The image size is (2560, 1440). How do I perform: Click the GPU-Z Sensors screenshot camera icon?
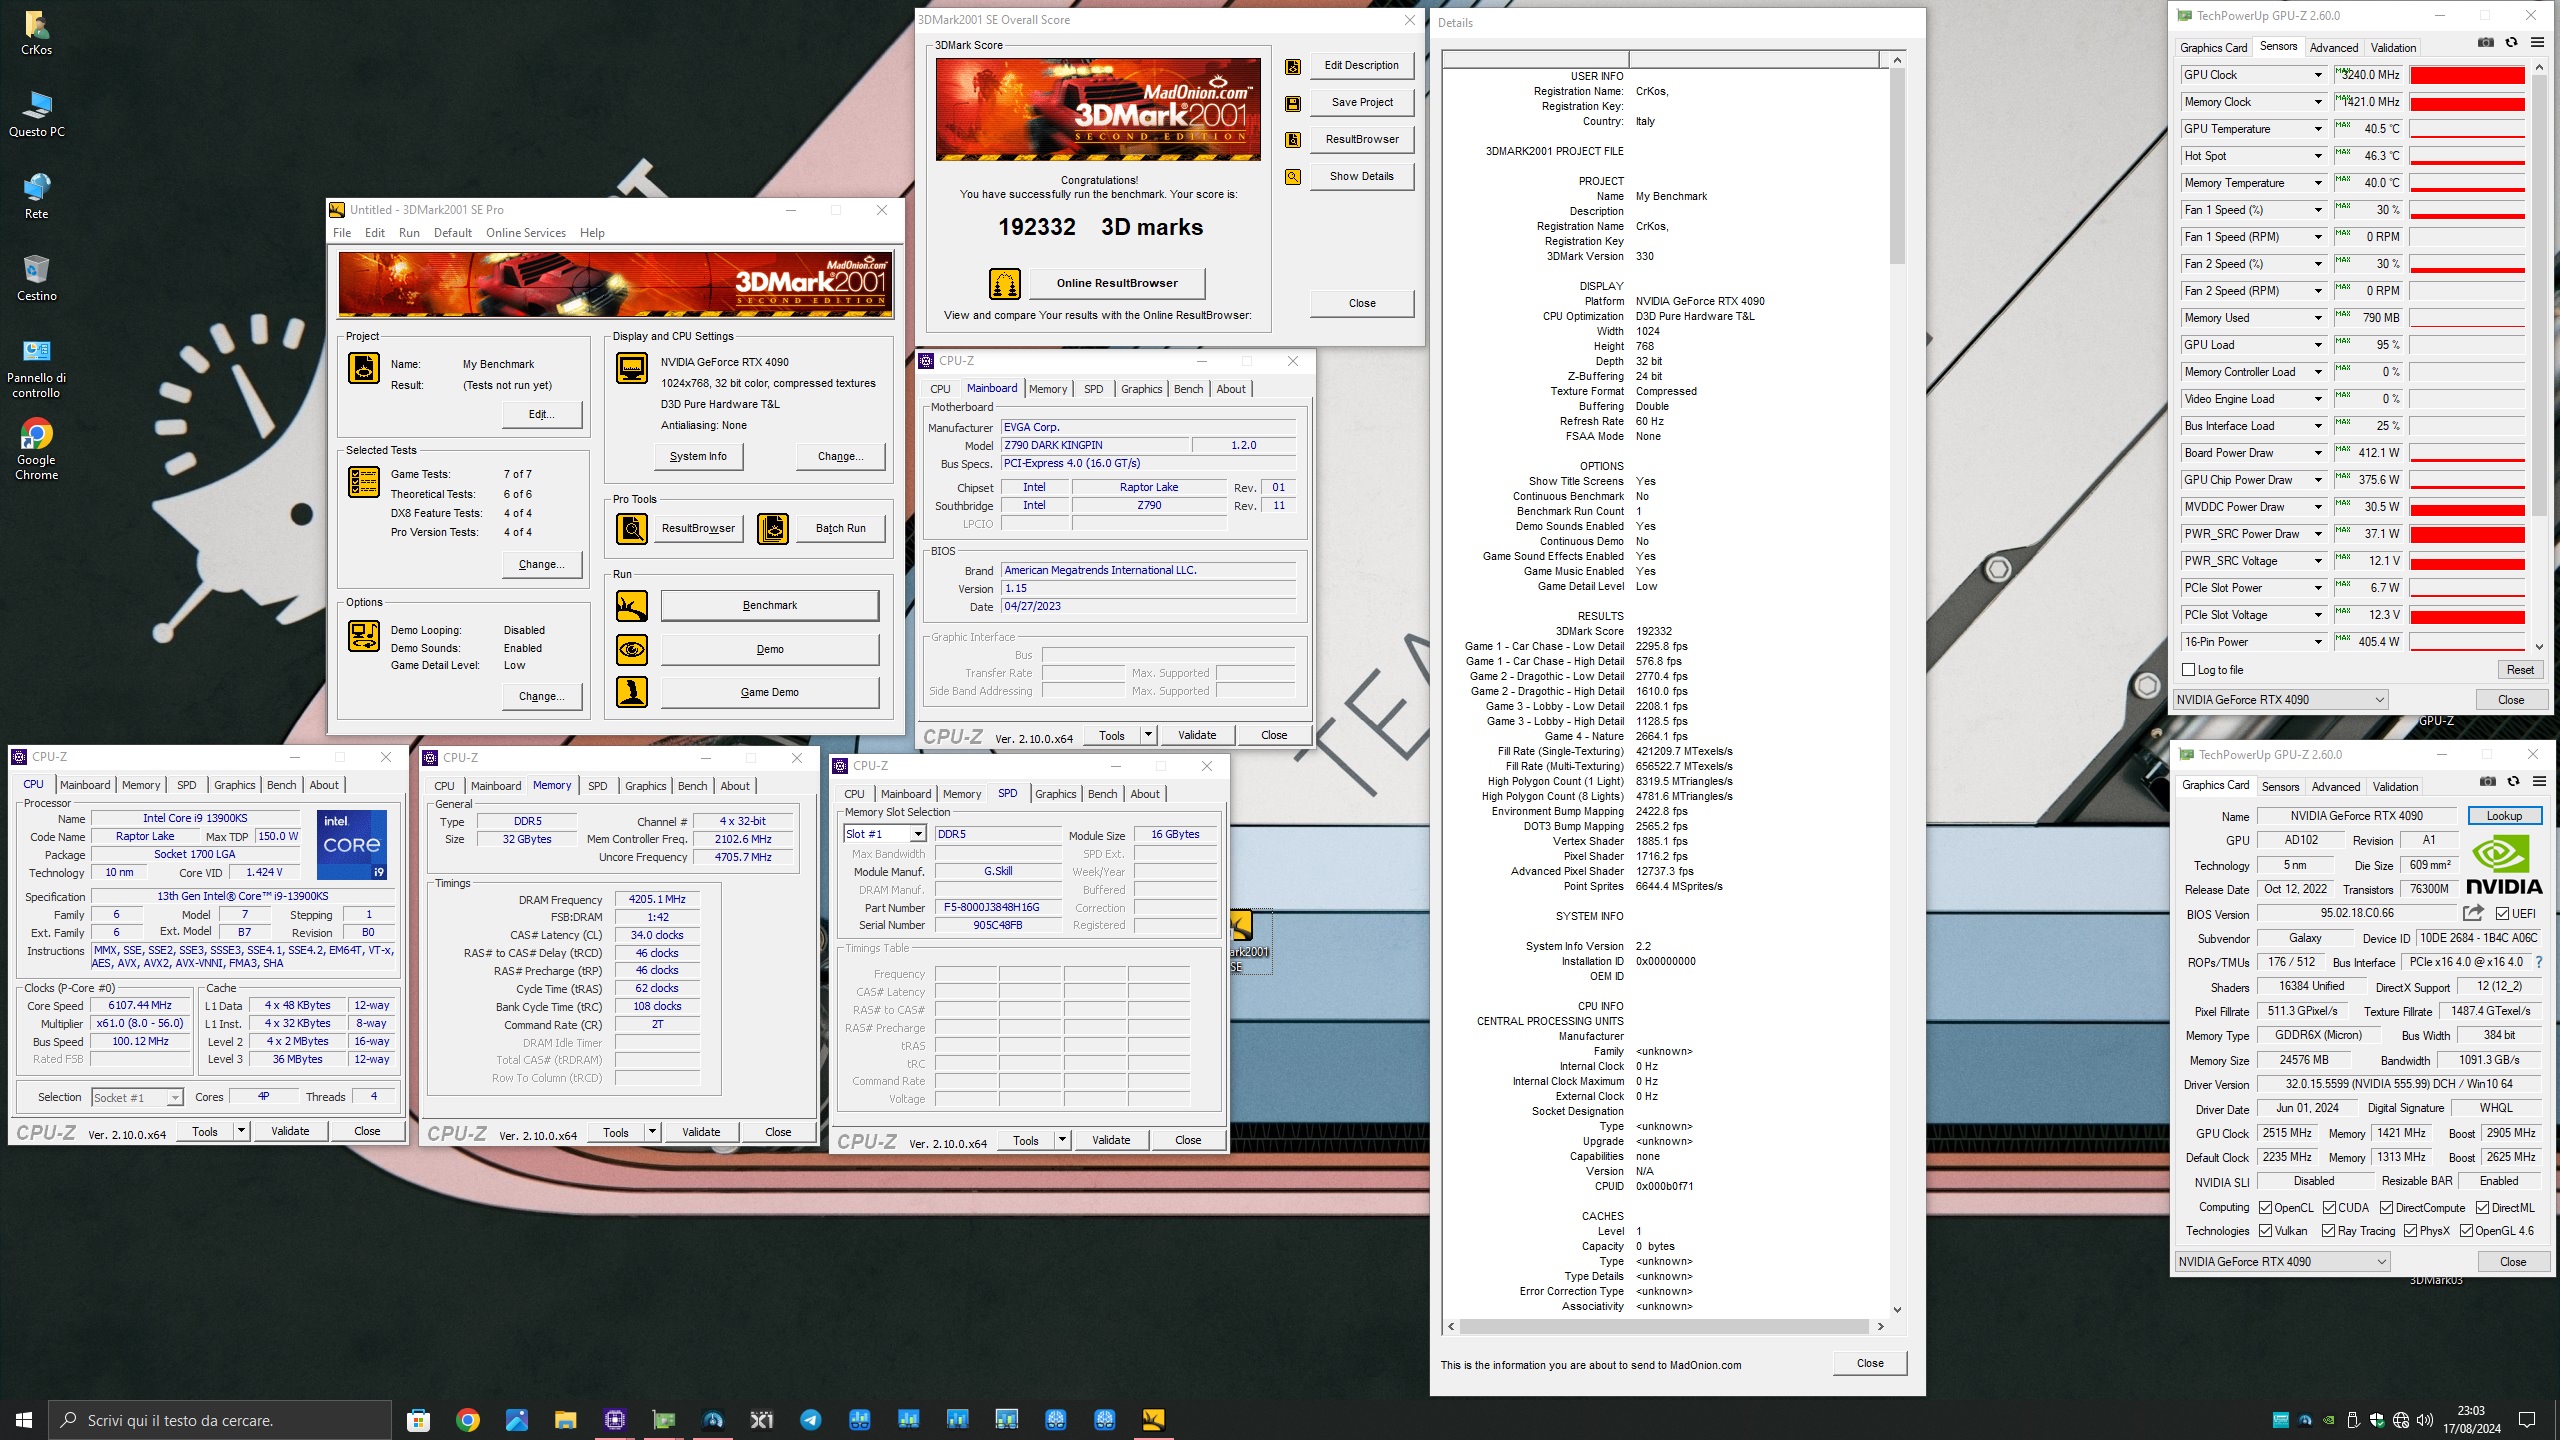tap(2486, 43)
